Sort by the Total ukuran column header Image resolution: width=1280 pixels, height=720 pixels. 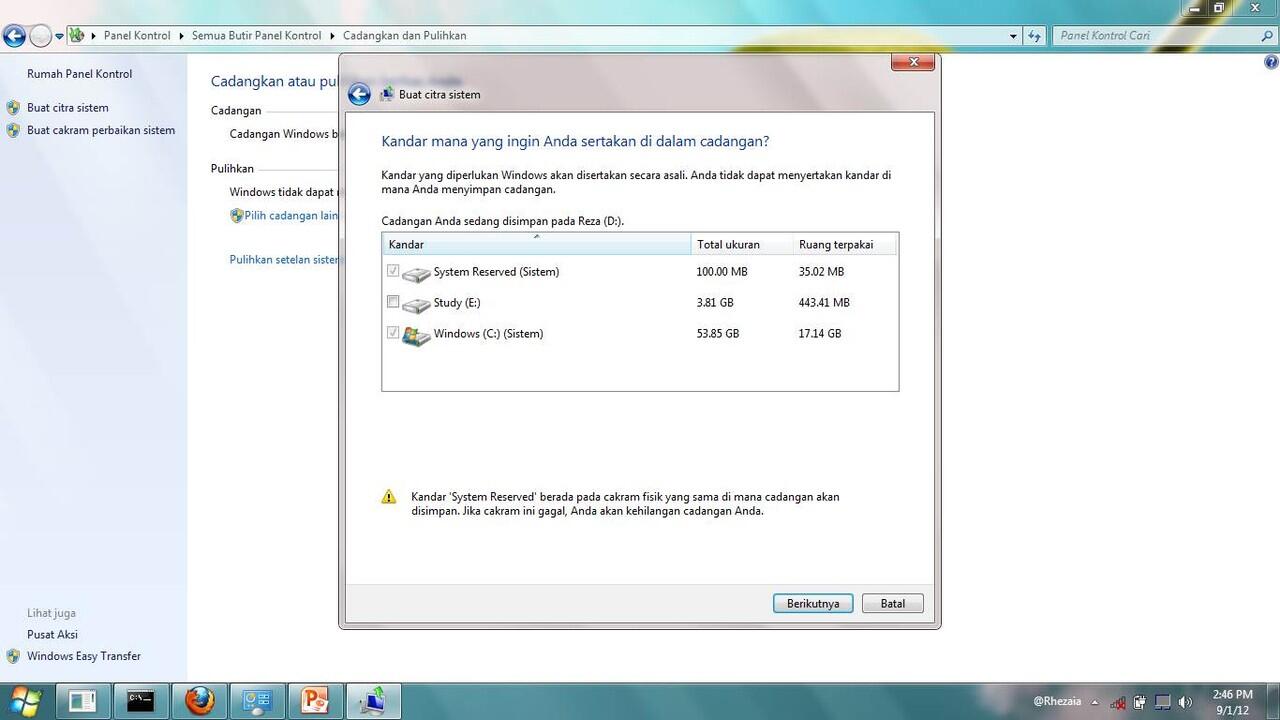point(741,244)
